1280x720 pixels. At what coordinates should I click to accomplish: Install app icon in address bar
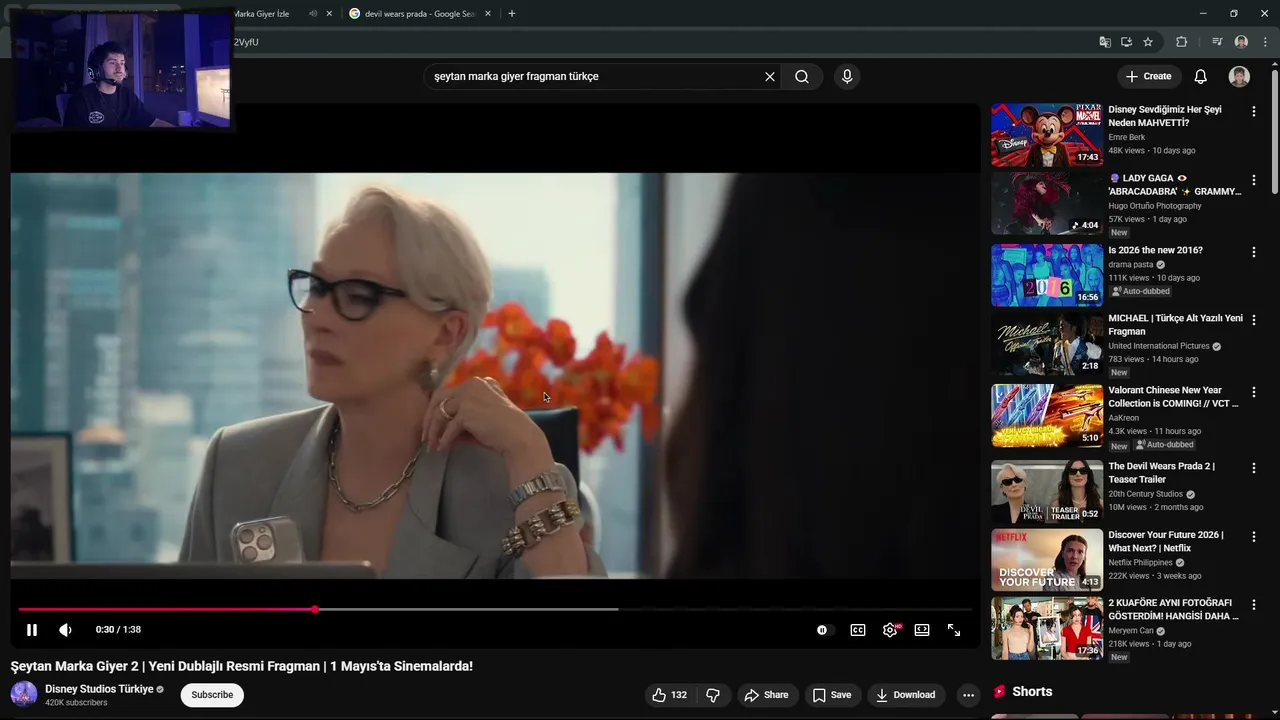1126,42
